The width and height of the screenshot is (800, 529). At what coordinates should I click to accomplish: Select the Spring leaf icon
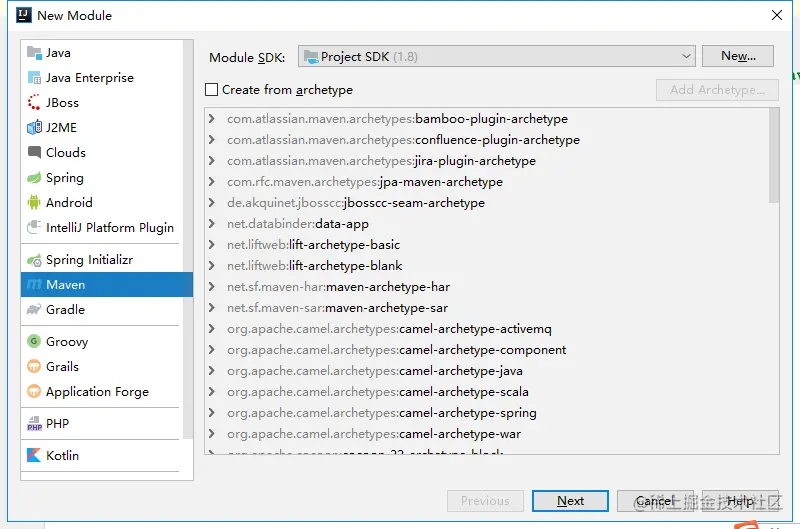(34, 178)
